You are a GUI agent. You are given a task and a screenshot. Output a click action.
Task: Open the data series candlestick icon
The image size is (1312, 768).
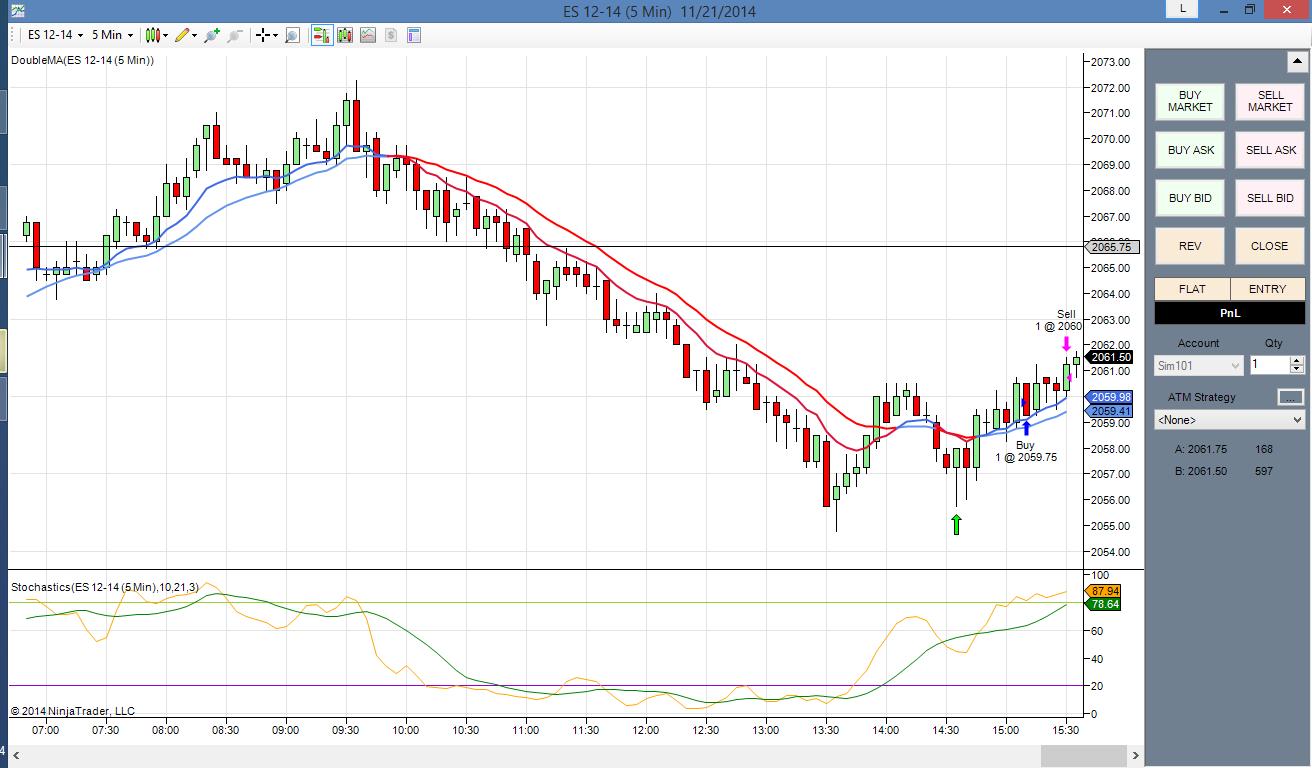point(345,35)
